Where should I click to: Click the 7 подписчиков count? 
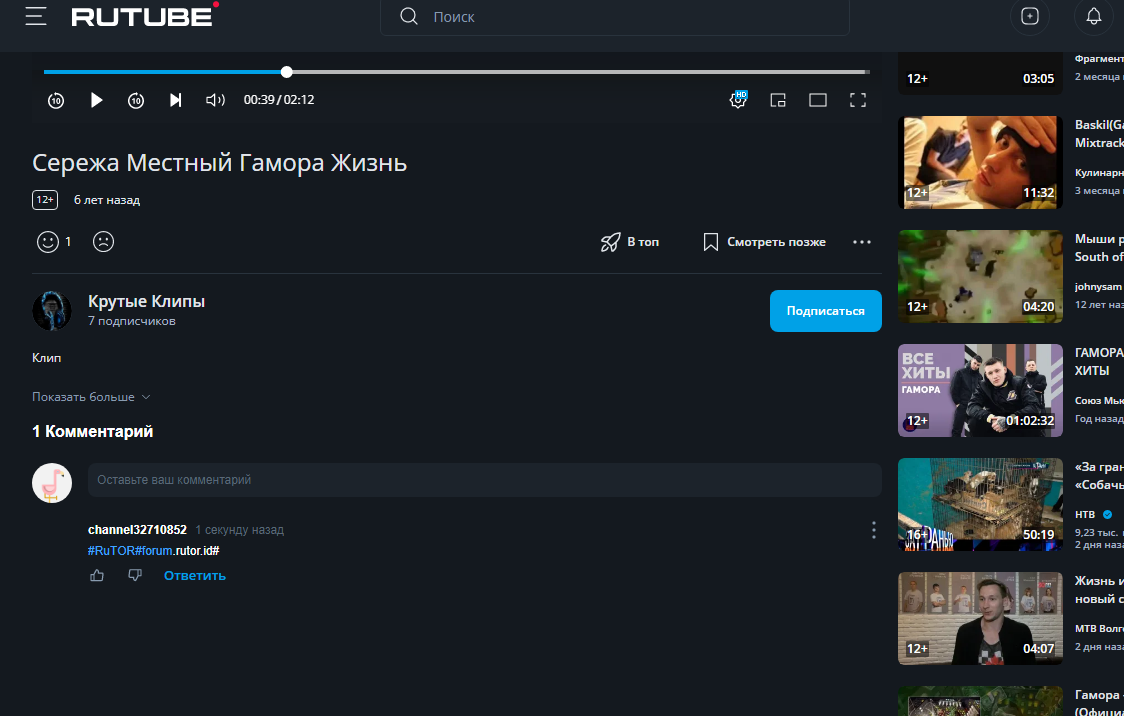click(132, 321)
